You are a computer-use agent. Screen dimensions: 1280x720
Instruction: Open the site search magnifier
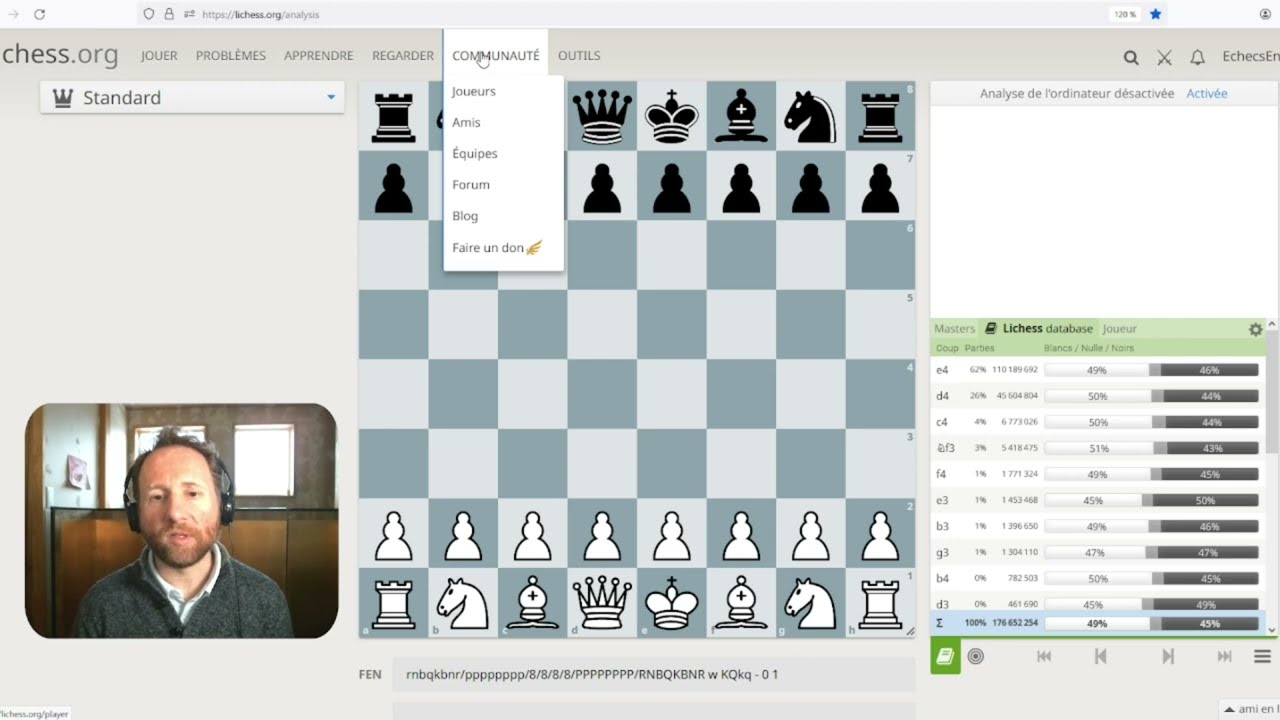point(1131,57)
